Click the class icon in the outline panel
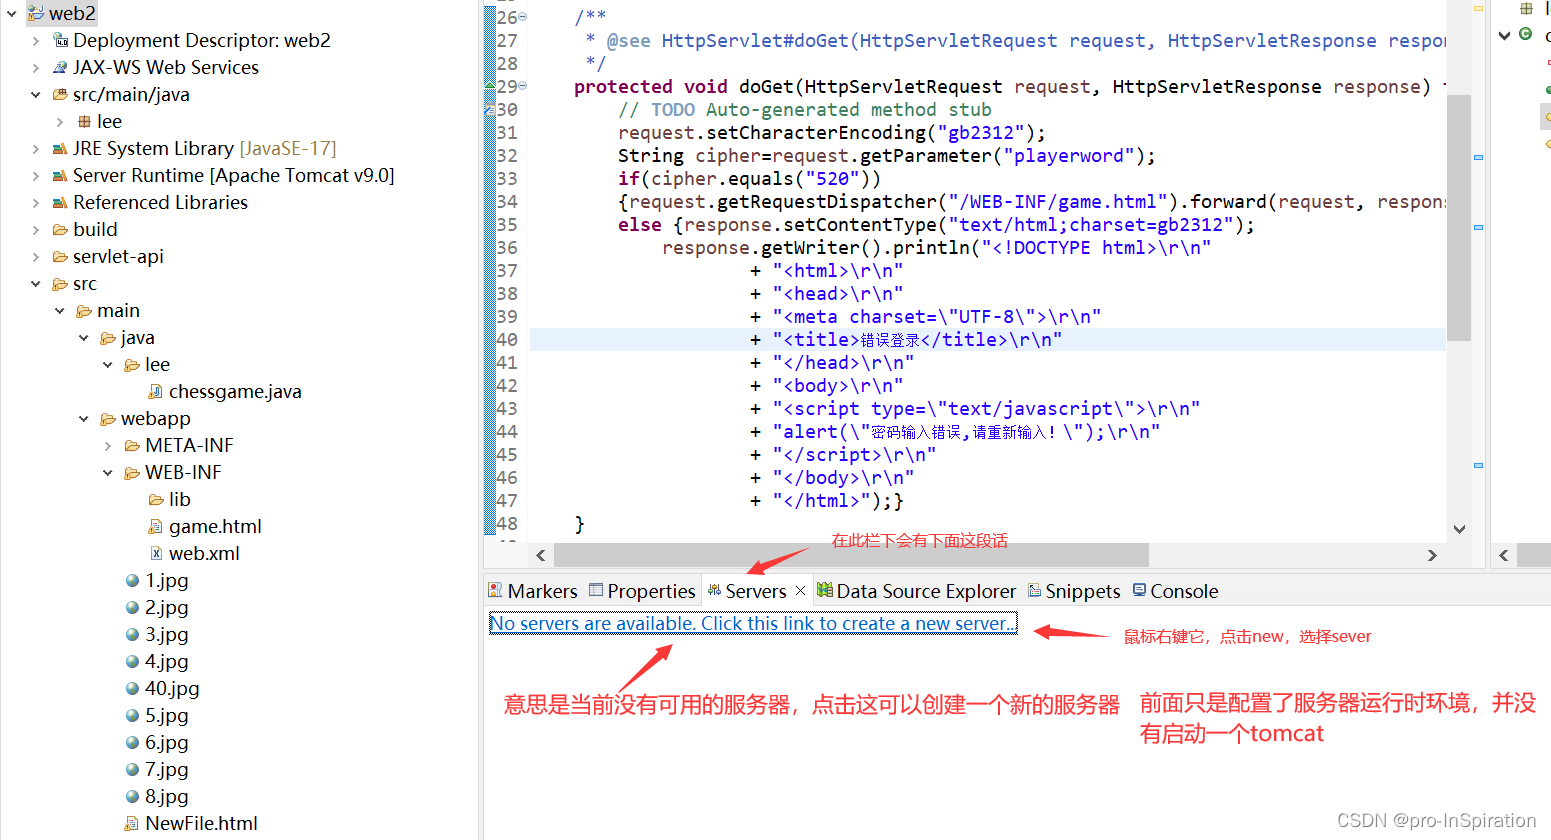The height and width of the screenshot is (840, 1551). [x=1526, y=34]
